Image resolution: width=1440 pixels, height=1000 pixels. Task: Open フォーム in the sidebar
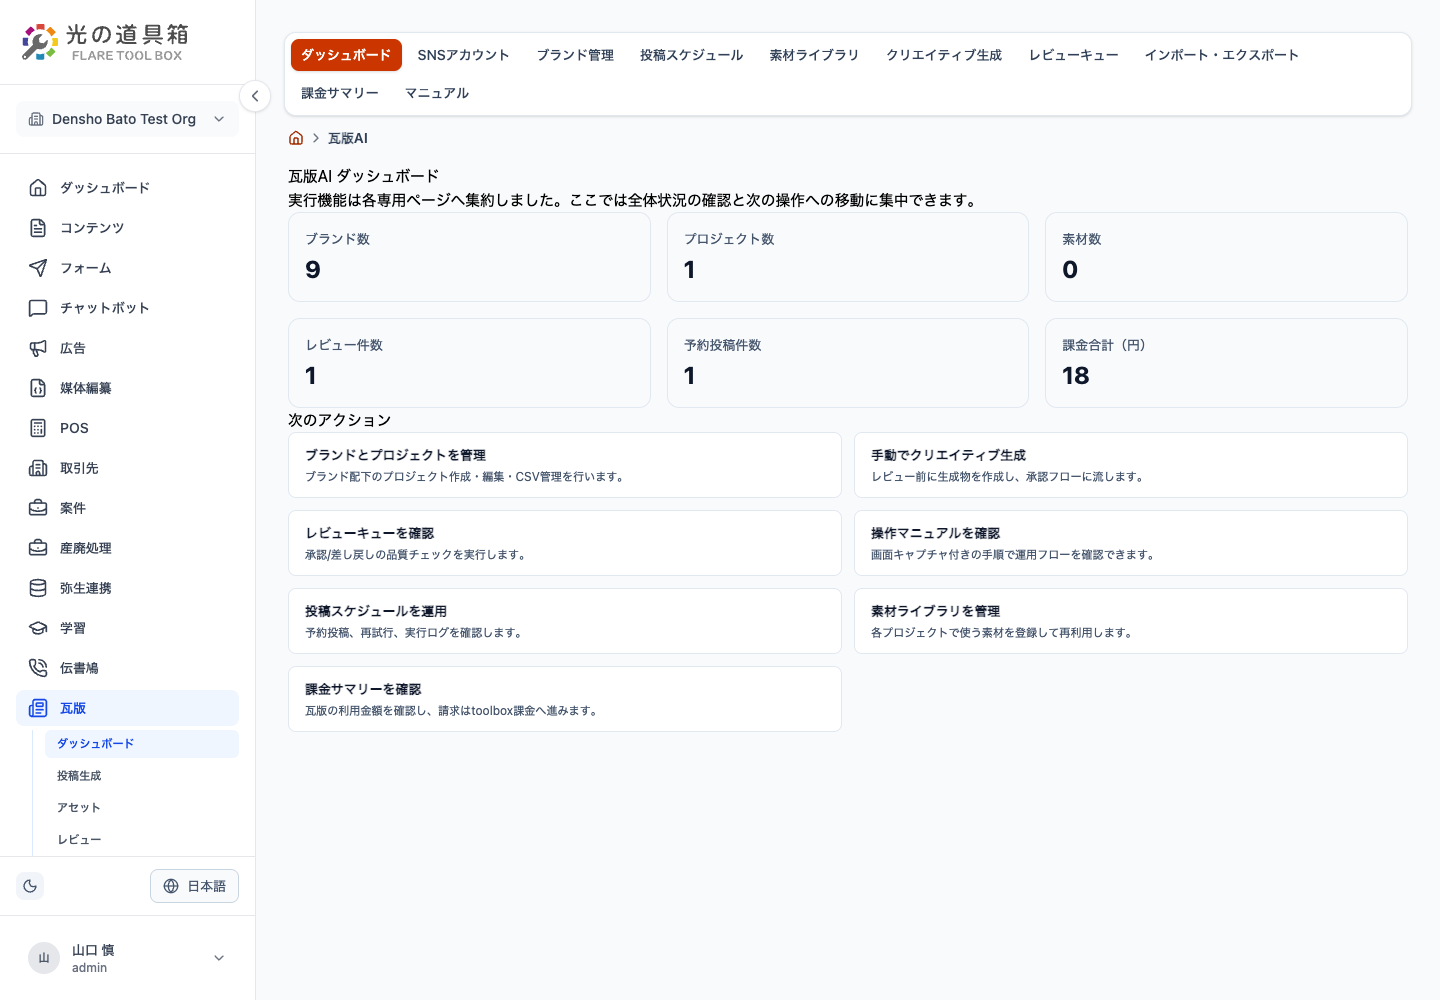(127, 268)
